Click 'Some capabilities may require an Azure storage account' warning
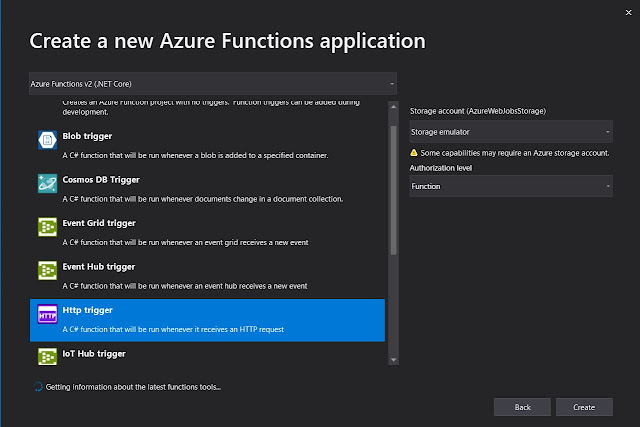 515,153
